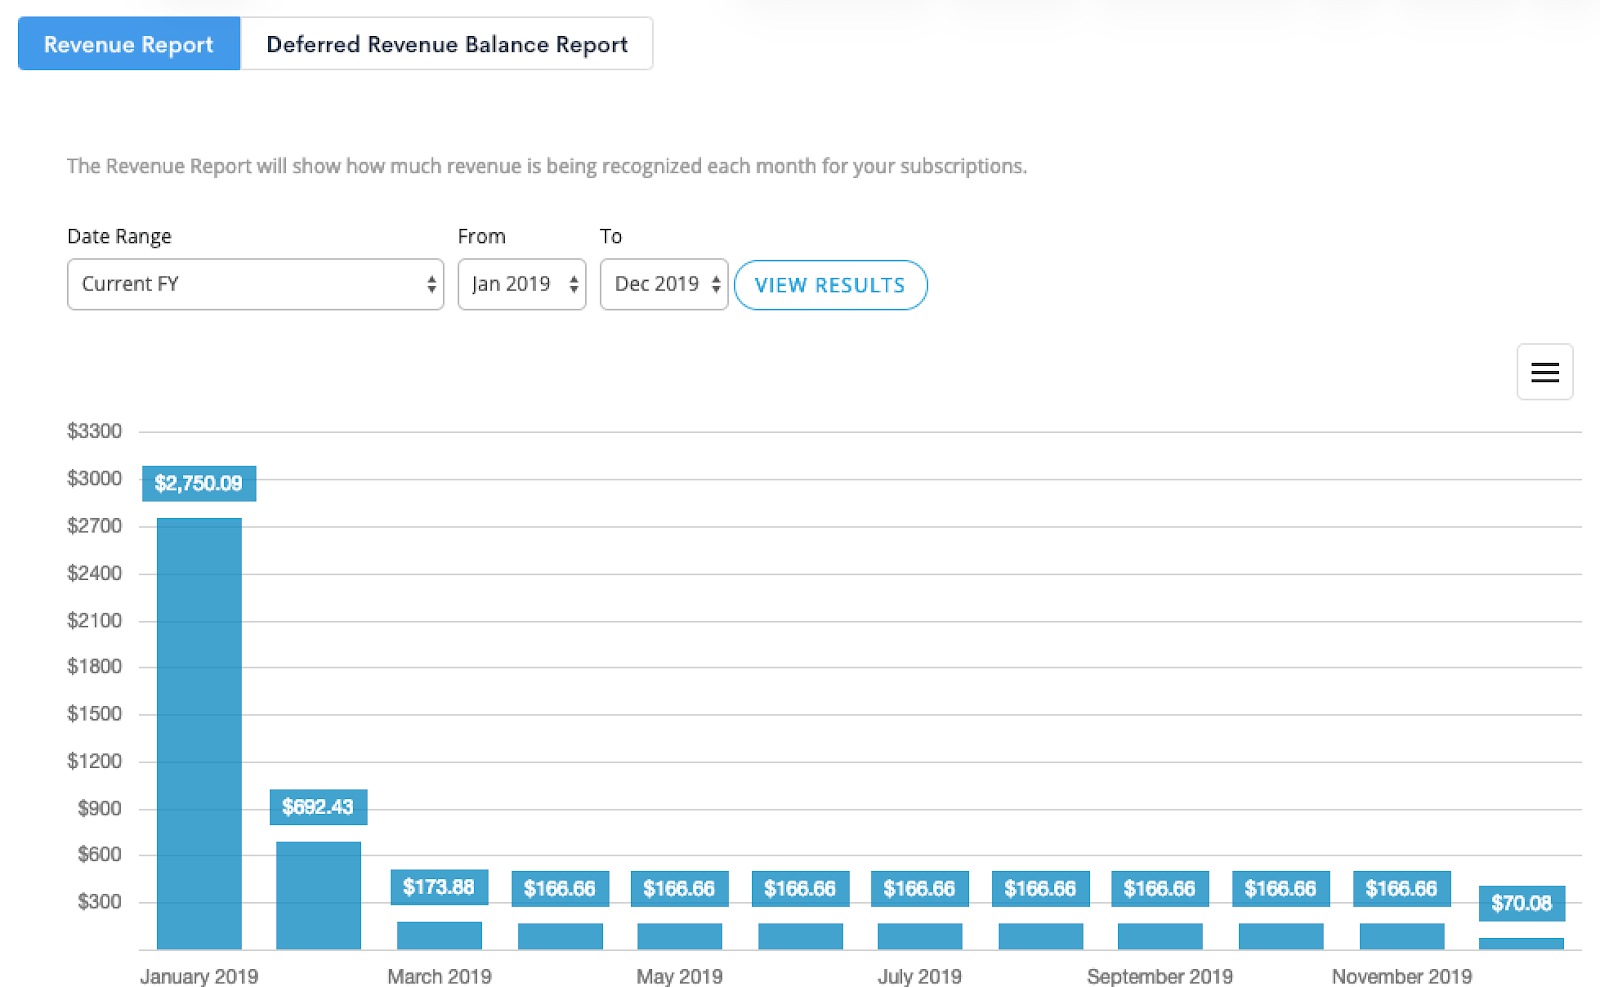Select the November 2019 revenue bar
Viewport: 1600px width, 987px height.
(x=1401, y=933)
